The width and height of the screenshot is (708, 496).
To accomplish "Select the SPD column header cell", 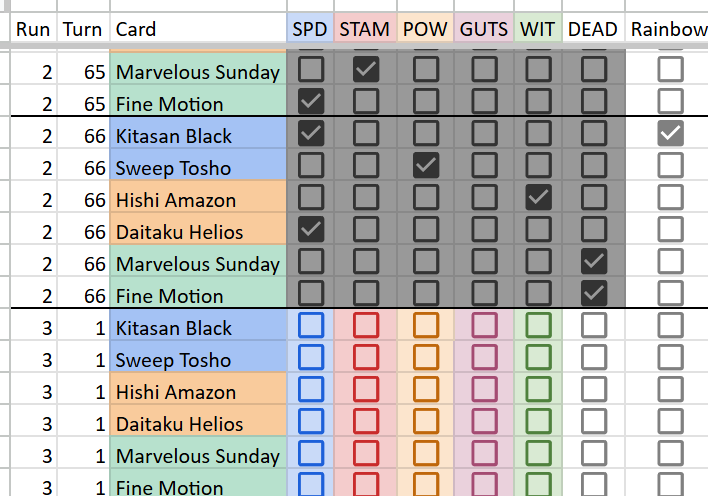I will (x=310, y=29).
